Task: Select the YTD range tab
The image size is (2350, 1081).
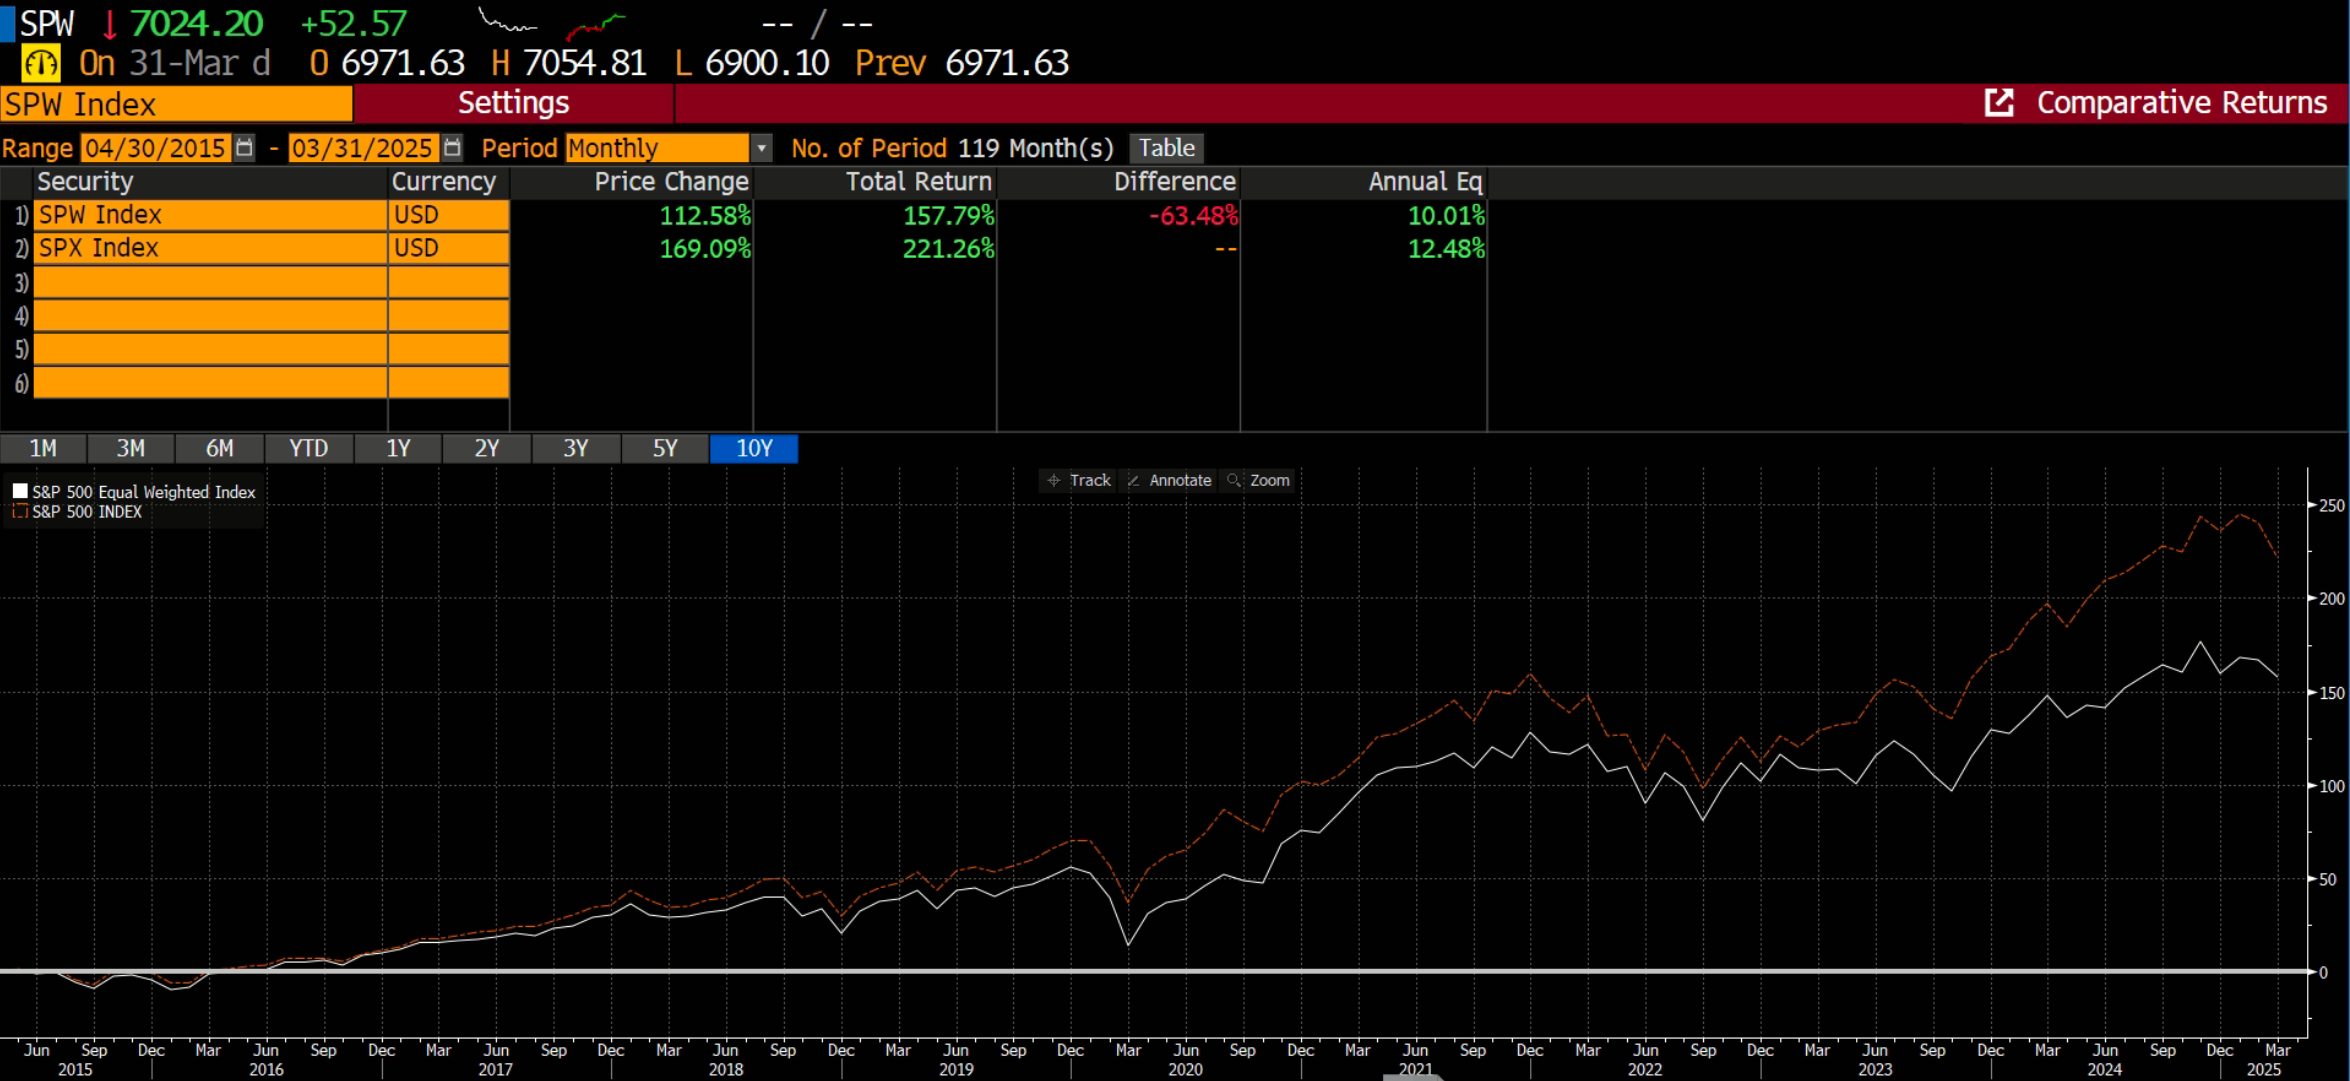Action: pos(309,448)
